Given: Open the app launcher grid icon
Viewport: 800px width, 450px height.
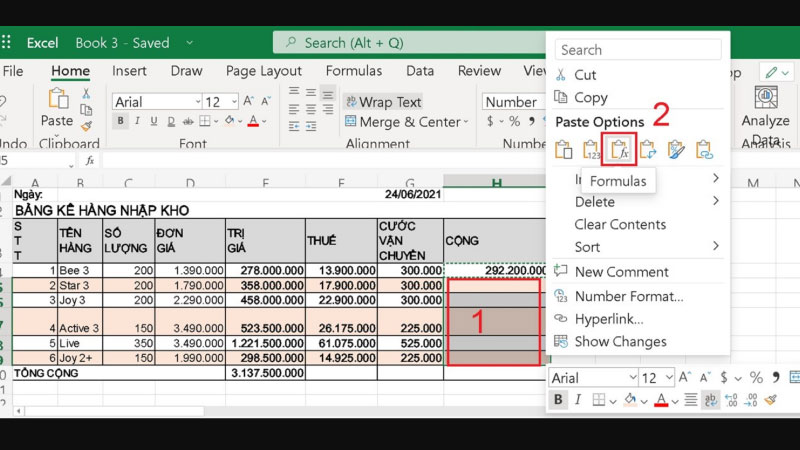Looking at the screenshot, I should tap(6, 42).
